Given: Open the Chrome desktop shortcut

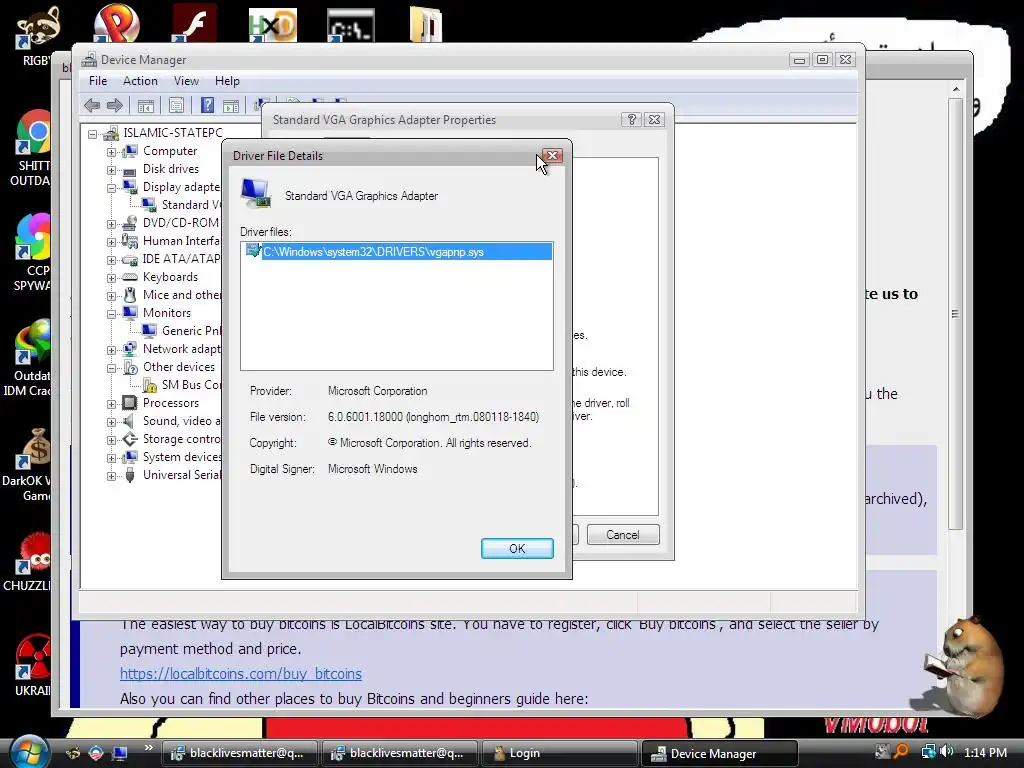Looking at the screenshot, I should pos(33,132).
